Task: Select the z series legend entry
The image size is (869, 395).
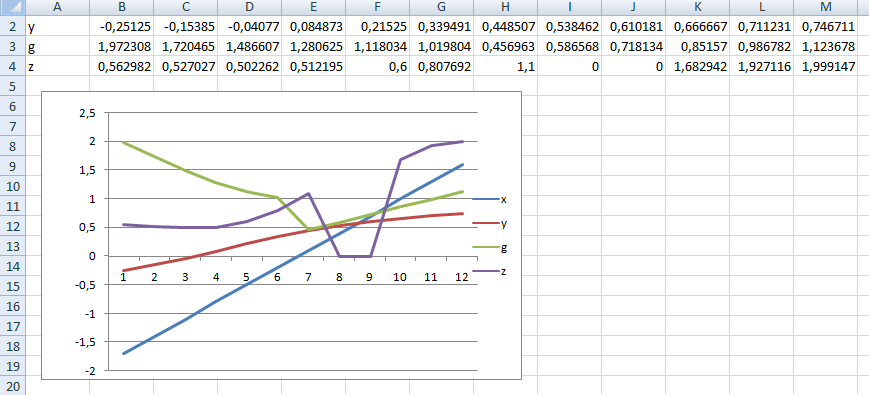Action: point(489,272)
